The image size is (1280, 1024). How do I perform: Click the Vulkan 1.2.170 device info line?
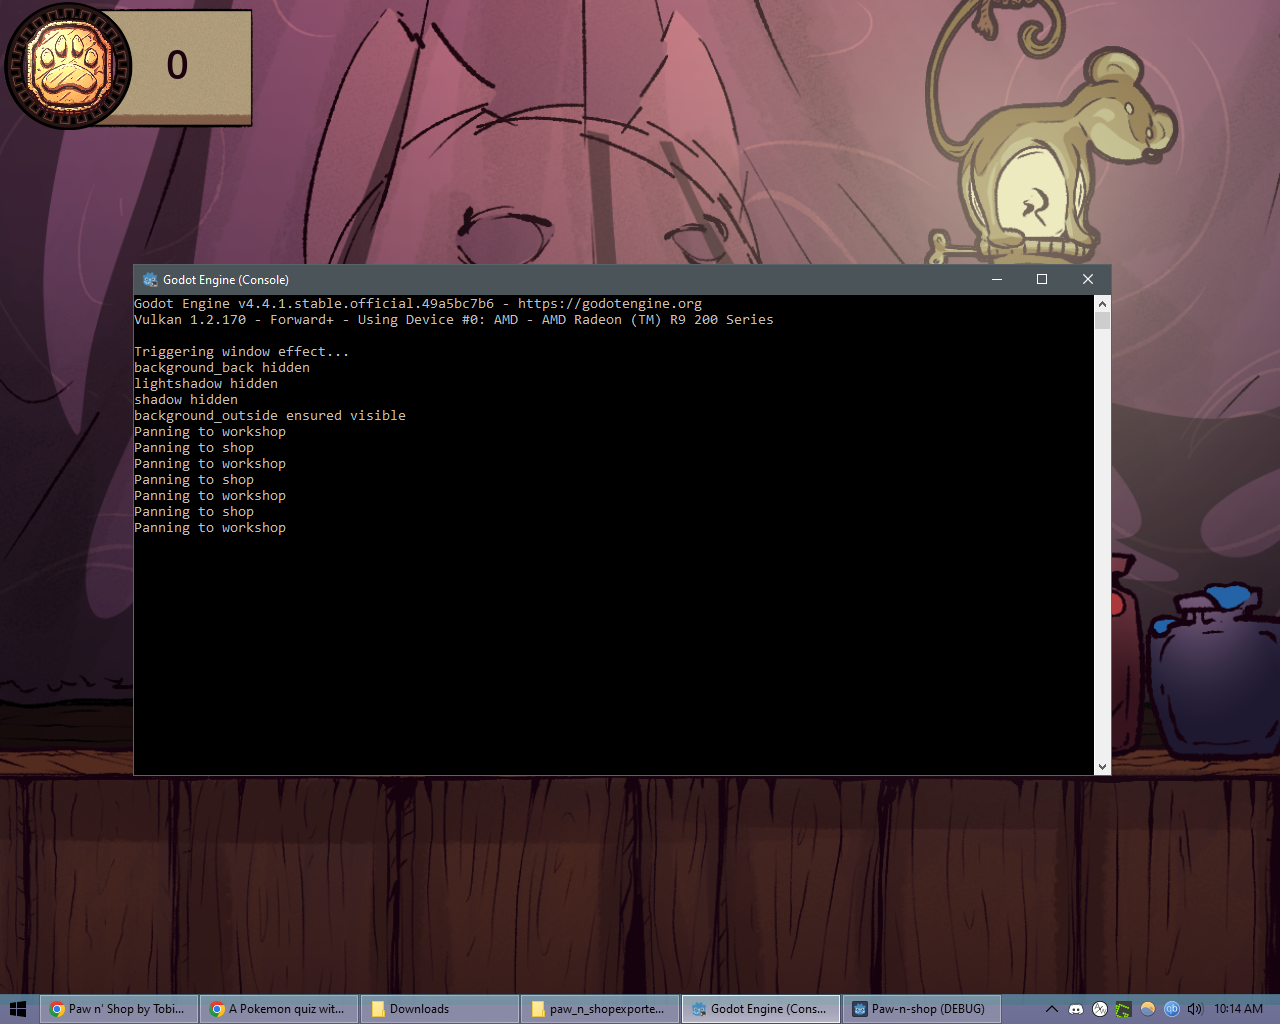tap(454, 320)
